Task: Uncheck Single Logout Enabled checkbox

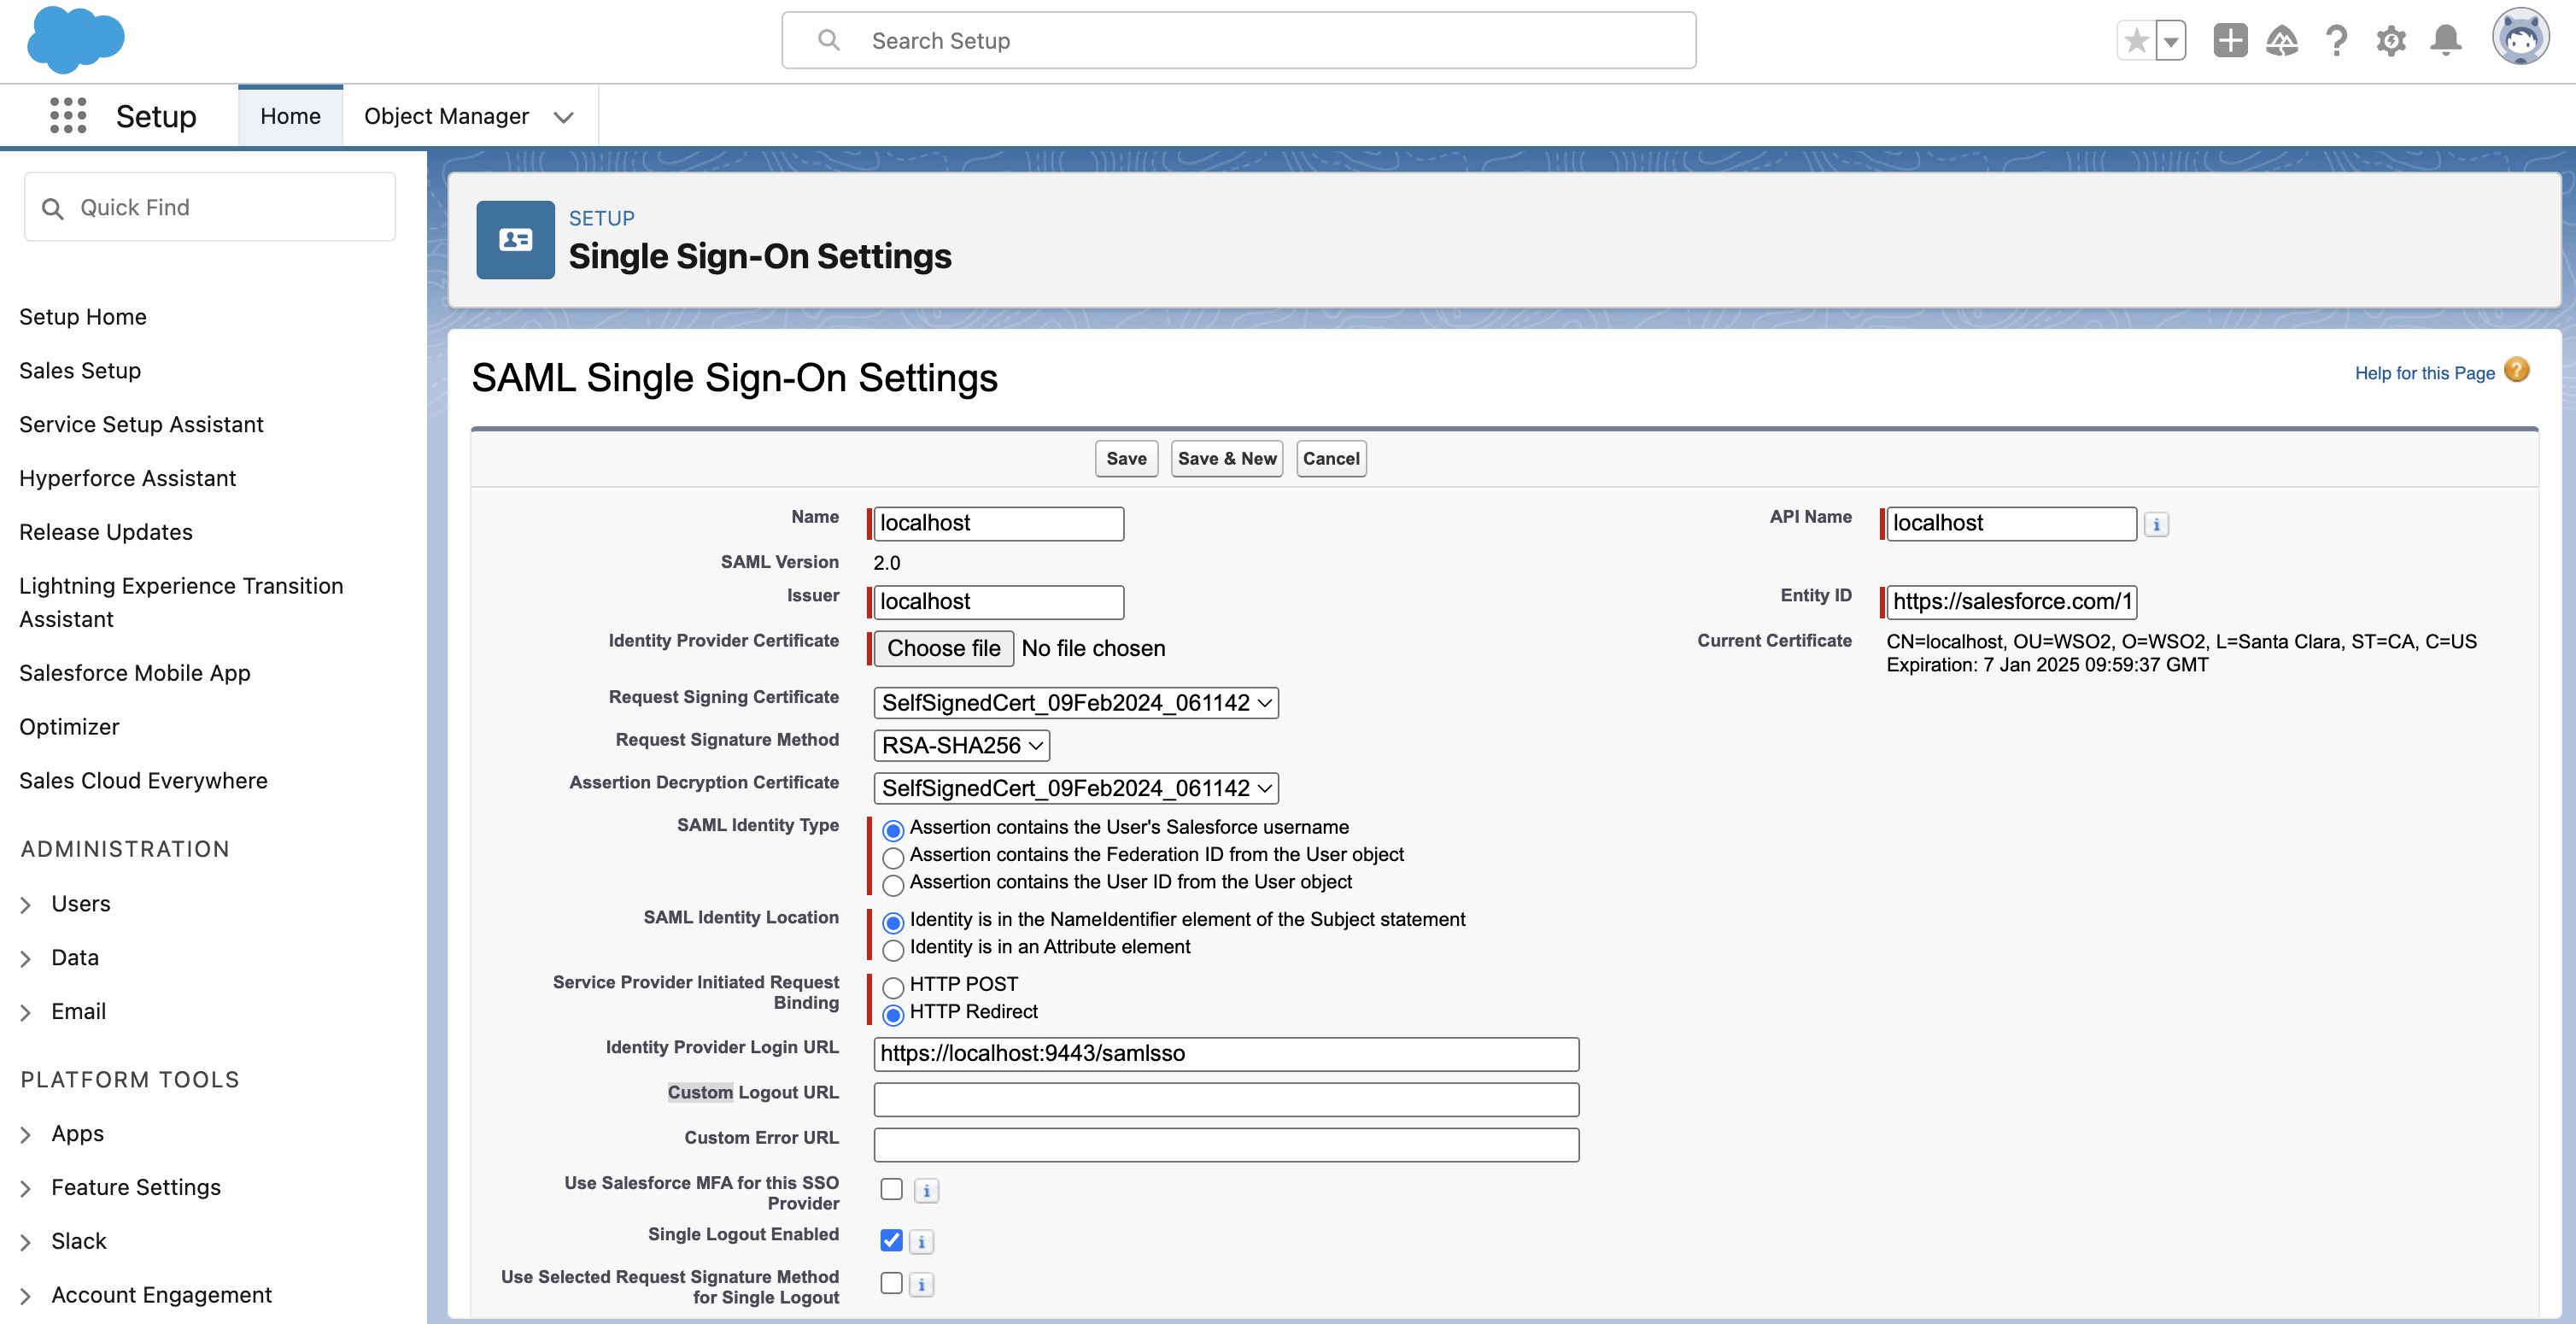Action: (x=891, y=1240)
